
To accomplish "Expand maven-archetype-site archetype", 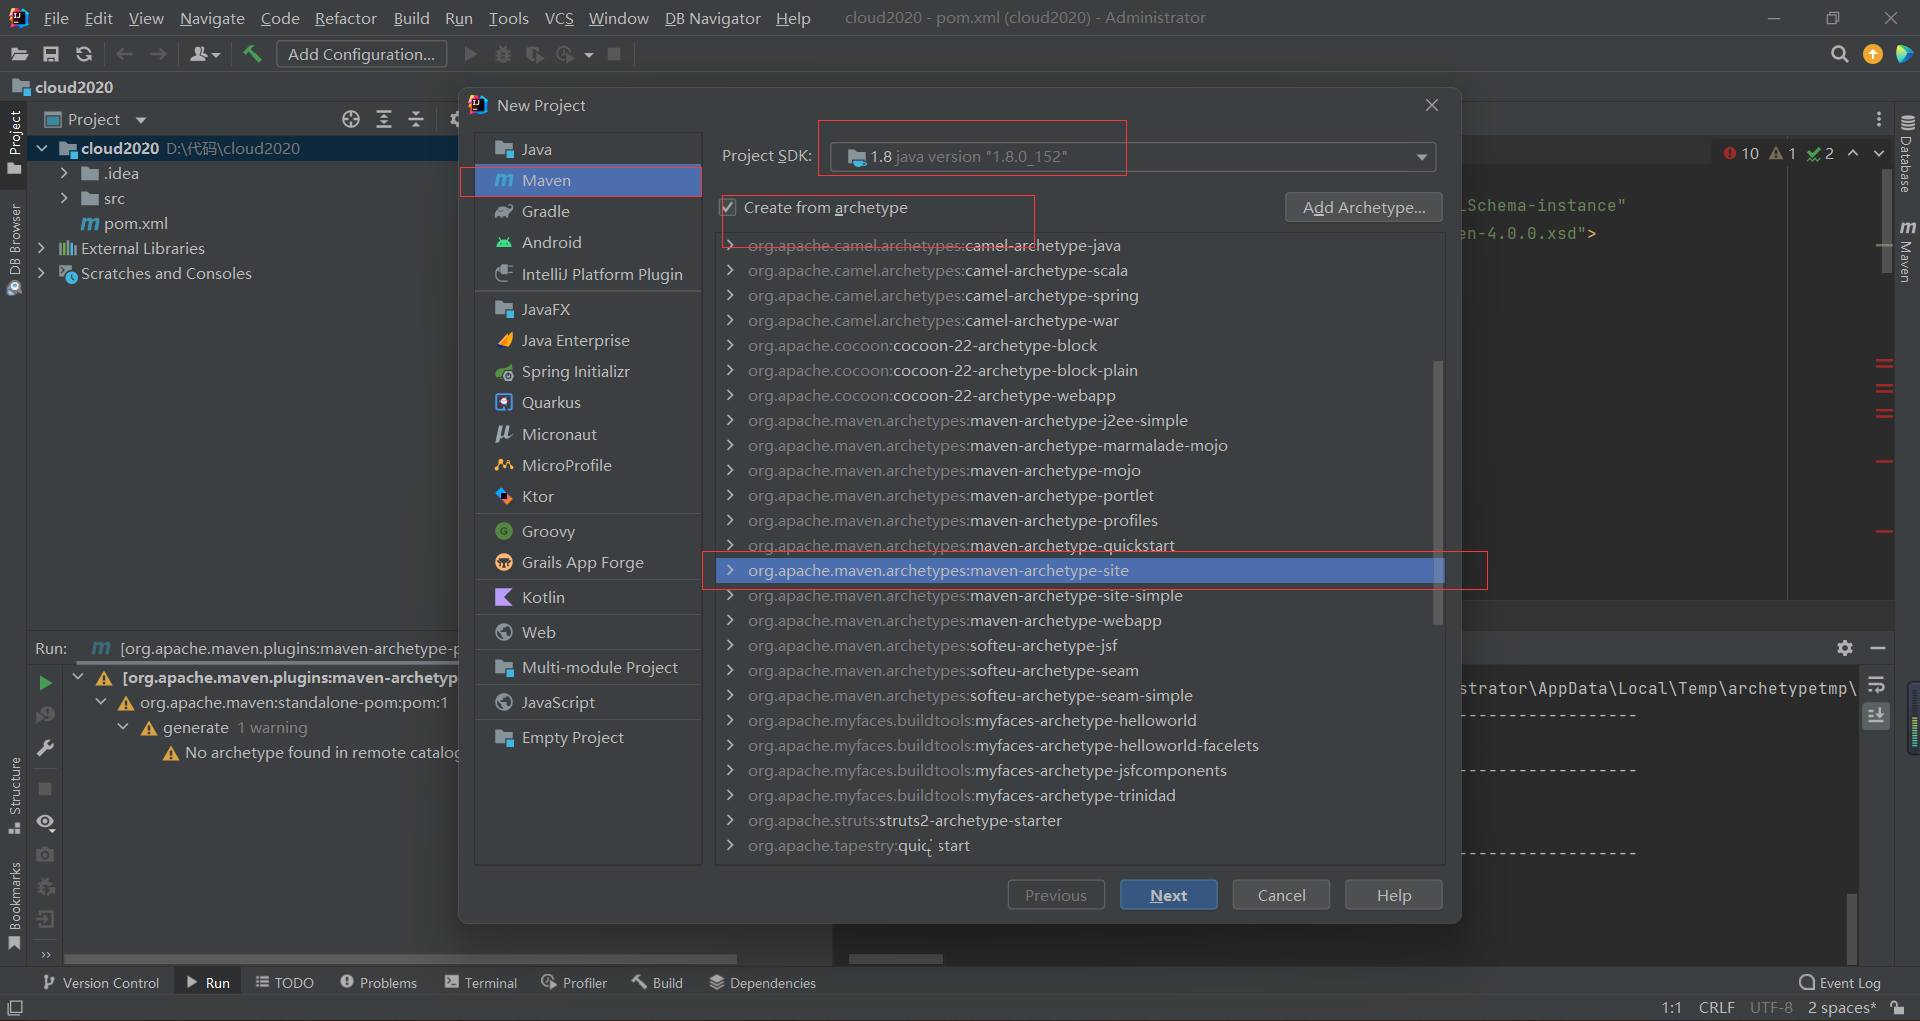I will tap(730, 571).
